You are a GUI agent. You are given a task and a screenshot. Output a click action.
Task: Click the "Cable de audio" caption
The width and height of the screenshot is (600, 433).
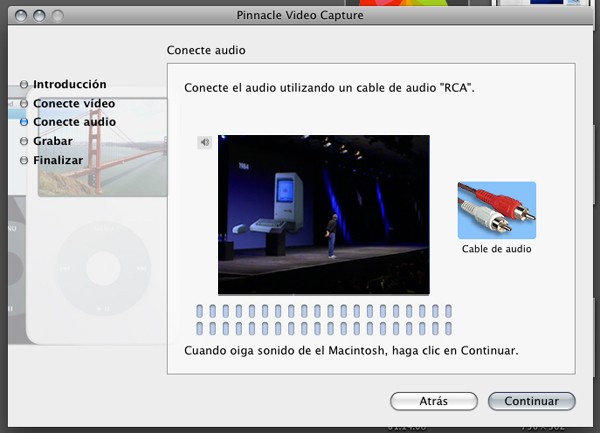tap(497, 249)
